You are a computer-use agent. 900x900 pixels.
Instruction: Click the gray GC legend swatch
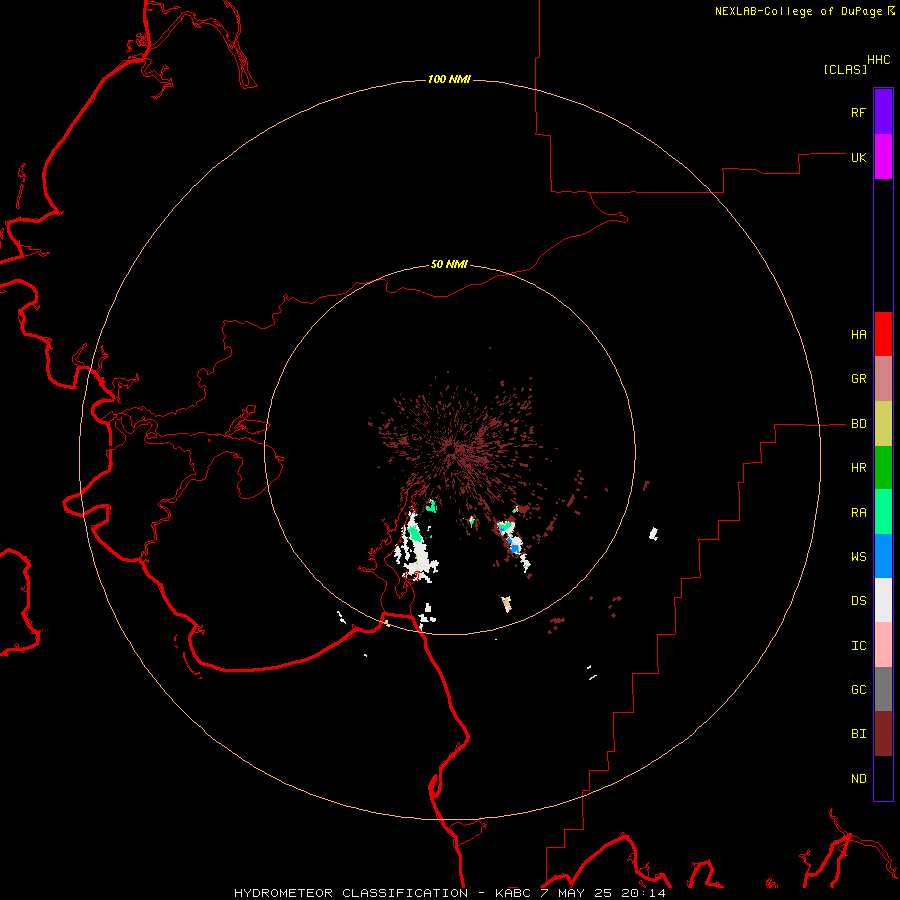coord(883,689)
